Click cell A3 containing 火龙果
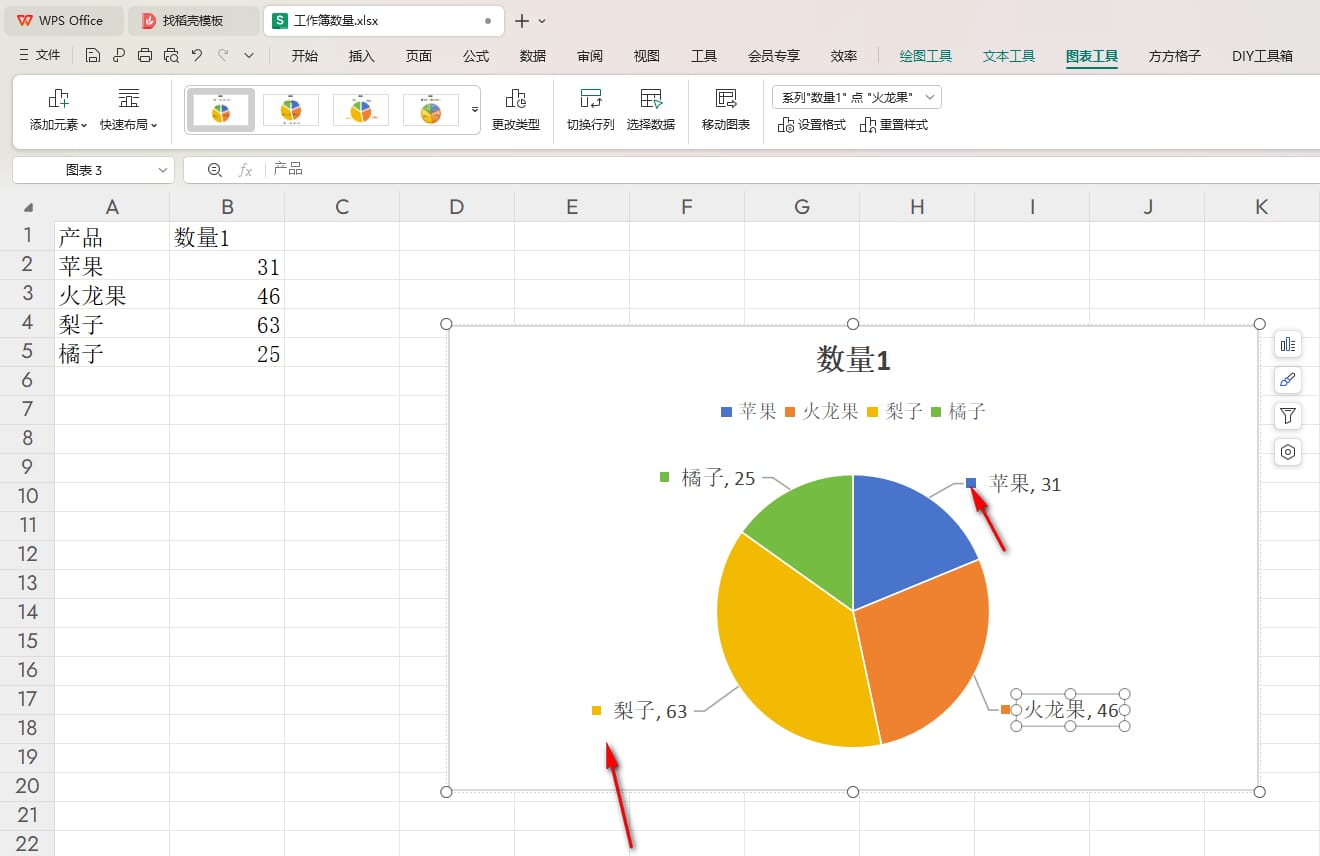The image size is (1320, 856). 112,296
